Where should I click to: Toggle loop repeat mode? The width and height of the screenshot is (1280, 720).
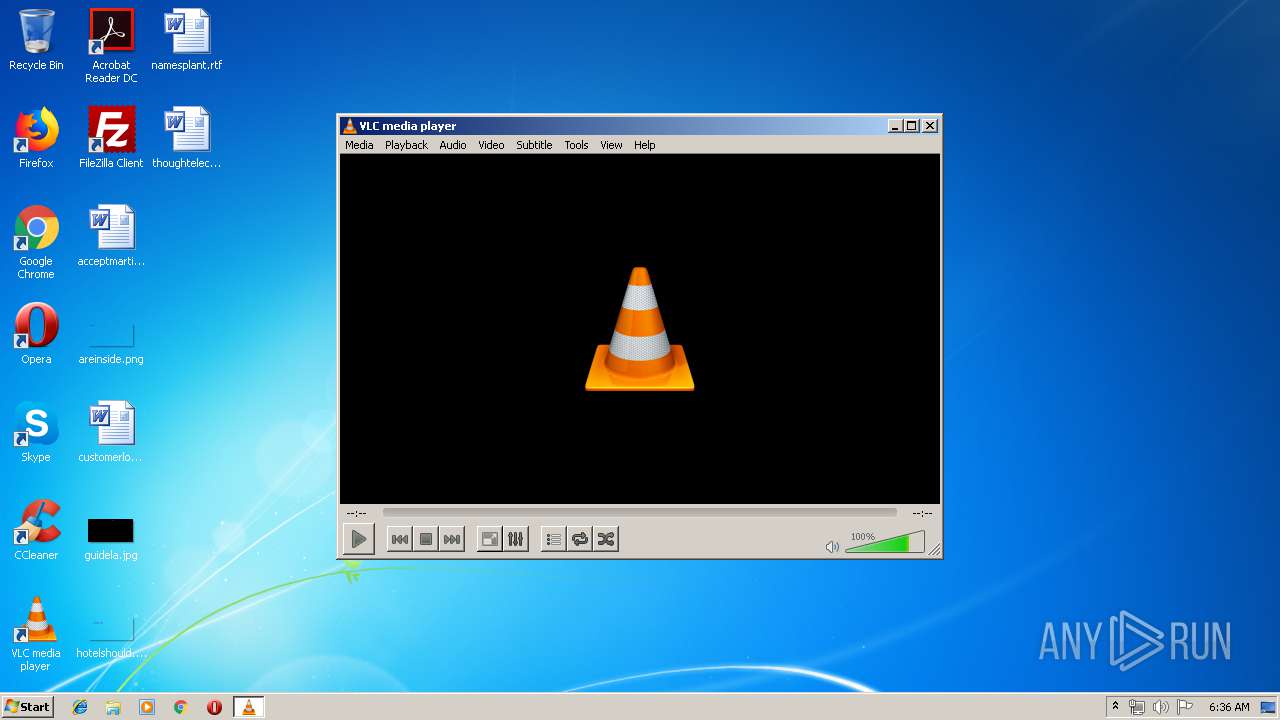click(580, 539)
